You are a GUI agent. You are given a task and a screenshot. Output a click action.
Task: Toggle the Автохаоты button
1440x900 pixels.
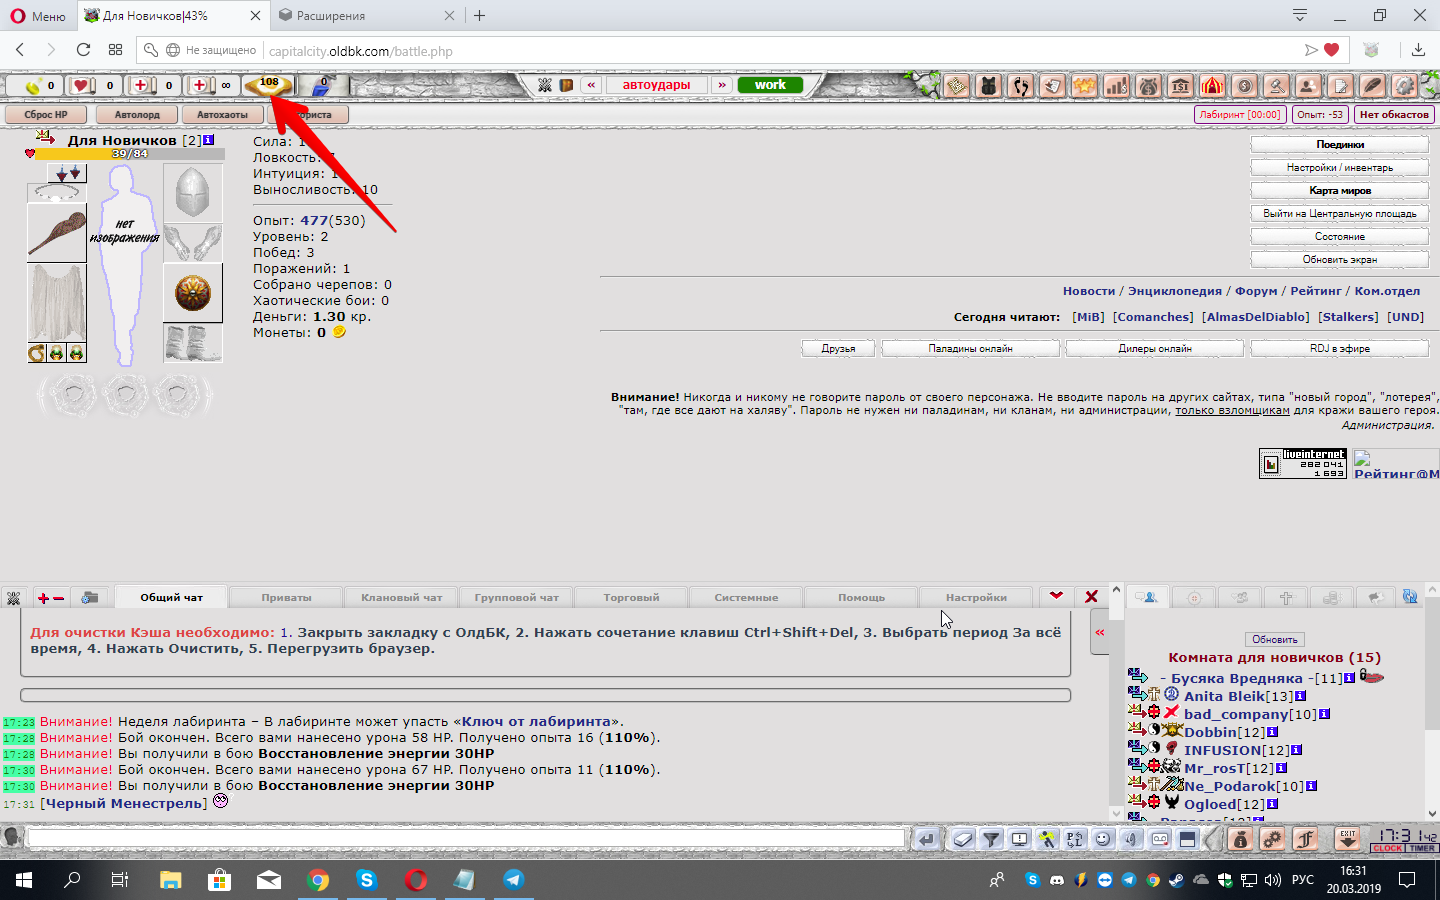(222, 115)
